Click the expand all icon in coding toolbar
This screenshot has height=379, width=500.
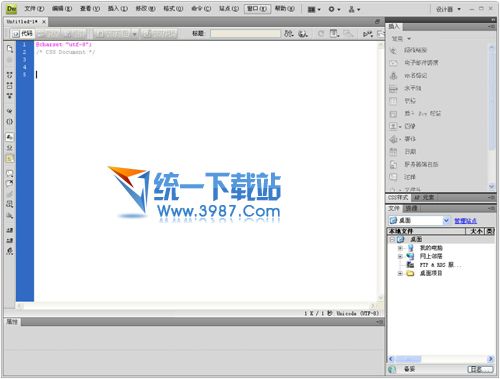10,96
